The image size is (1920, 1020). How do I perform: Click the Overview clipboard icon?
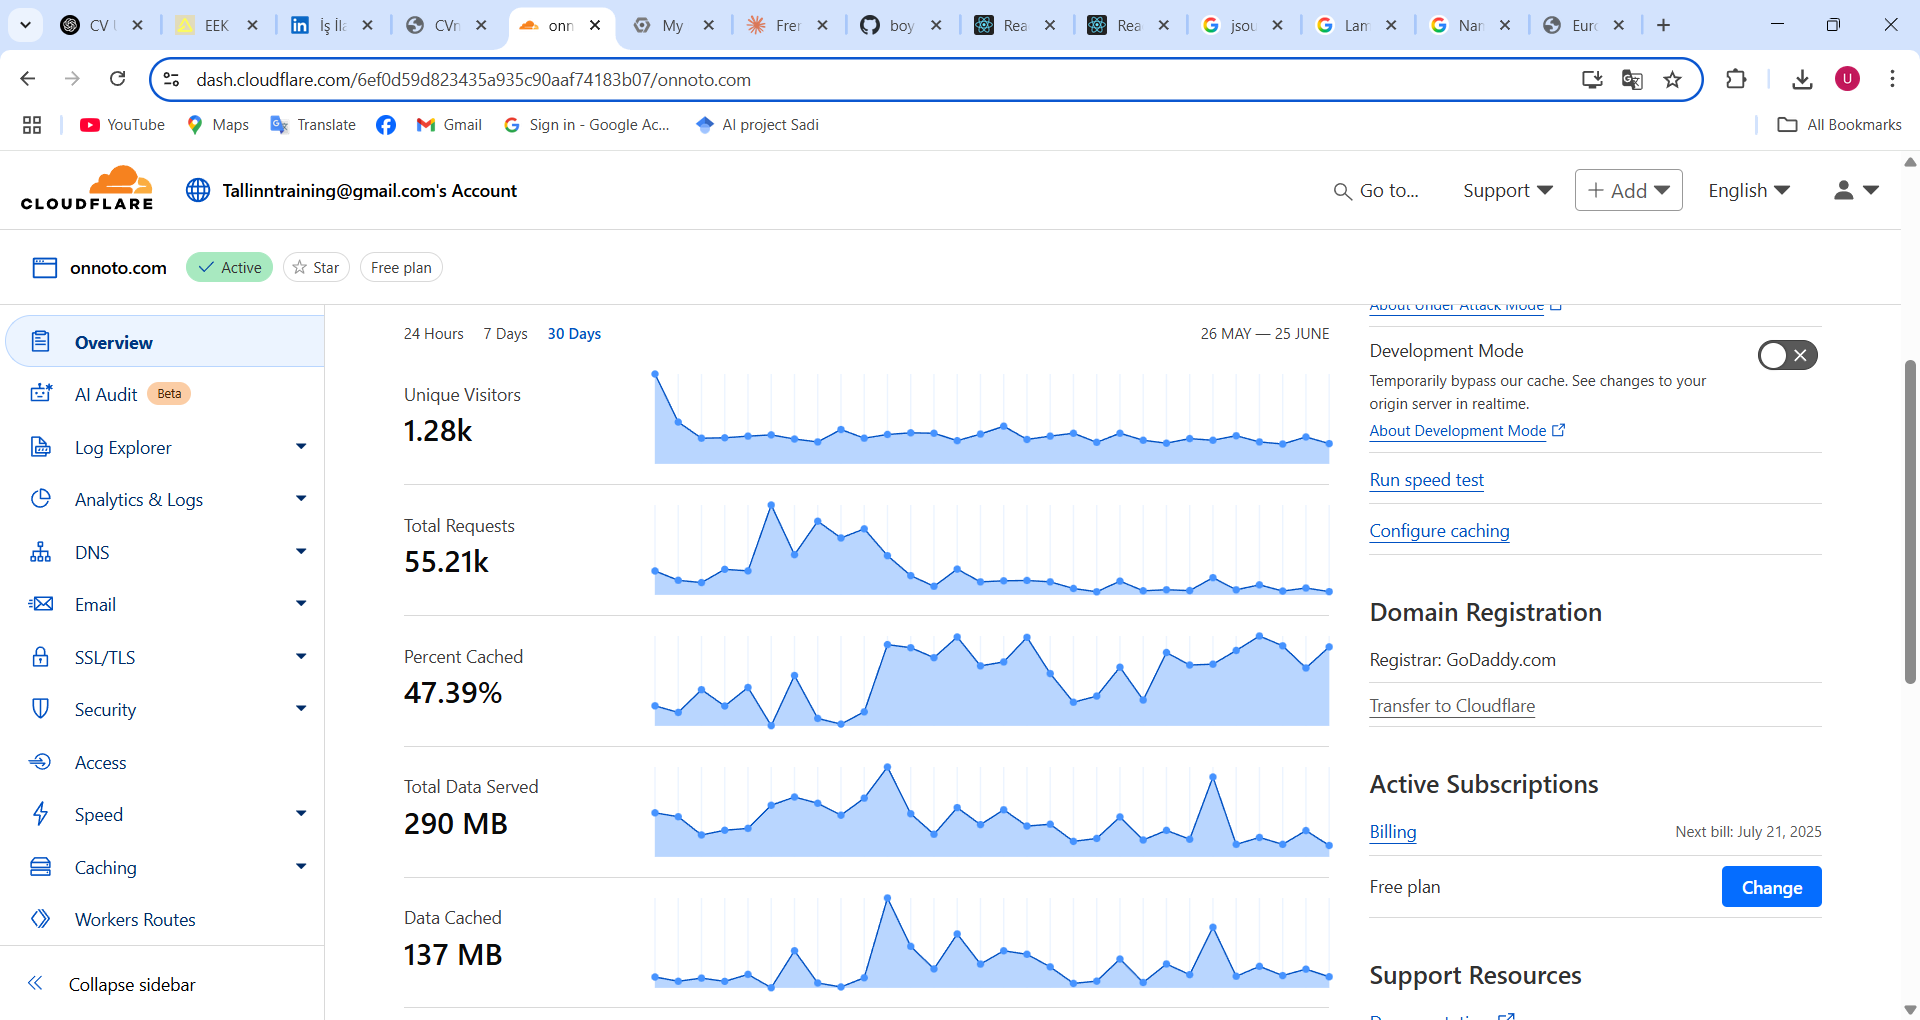click(x=40, y=342)
